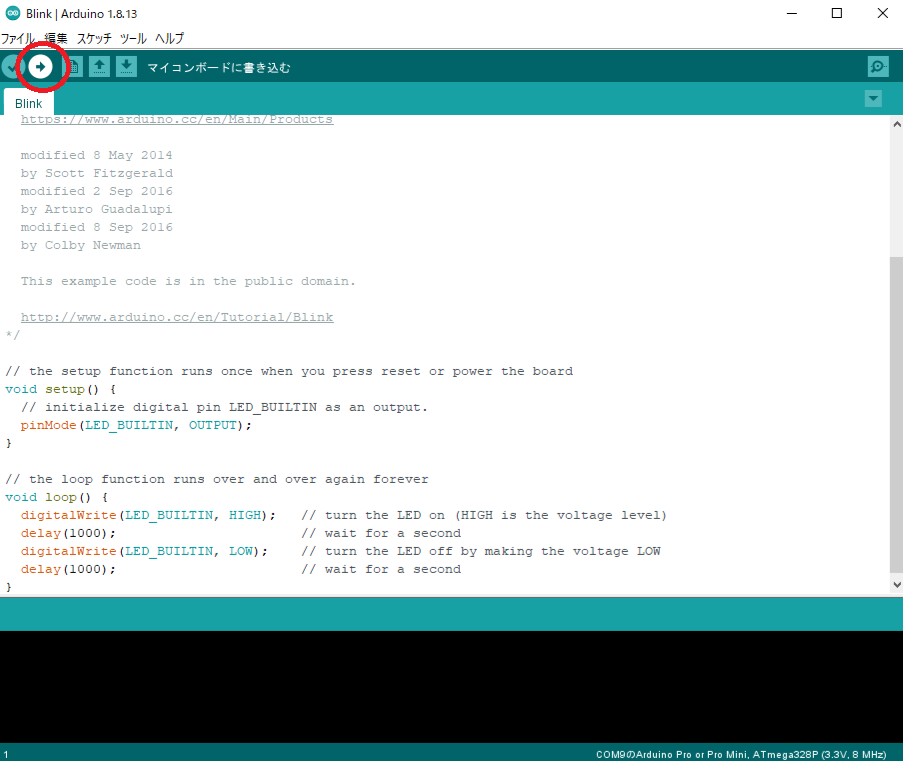This screenshot has width=903, height=761.
Task: Open the ファイル menu
Action: (18, 39)
